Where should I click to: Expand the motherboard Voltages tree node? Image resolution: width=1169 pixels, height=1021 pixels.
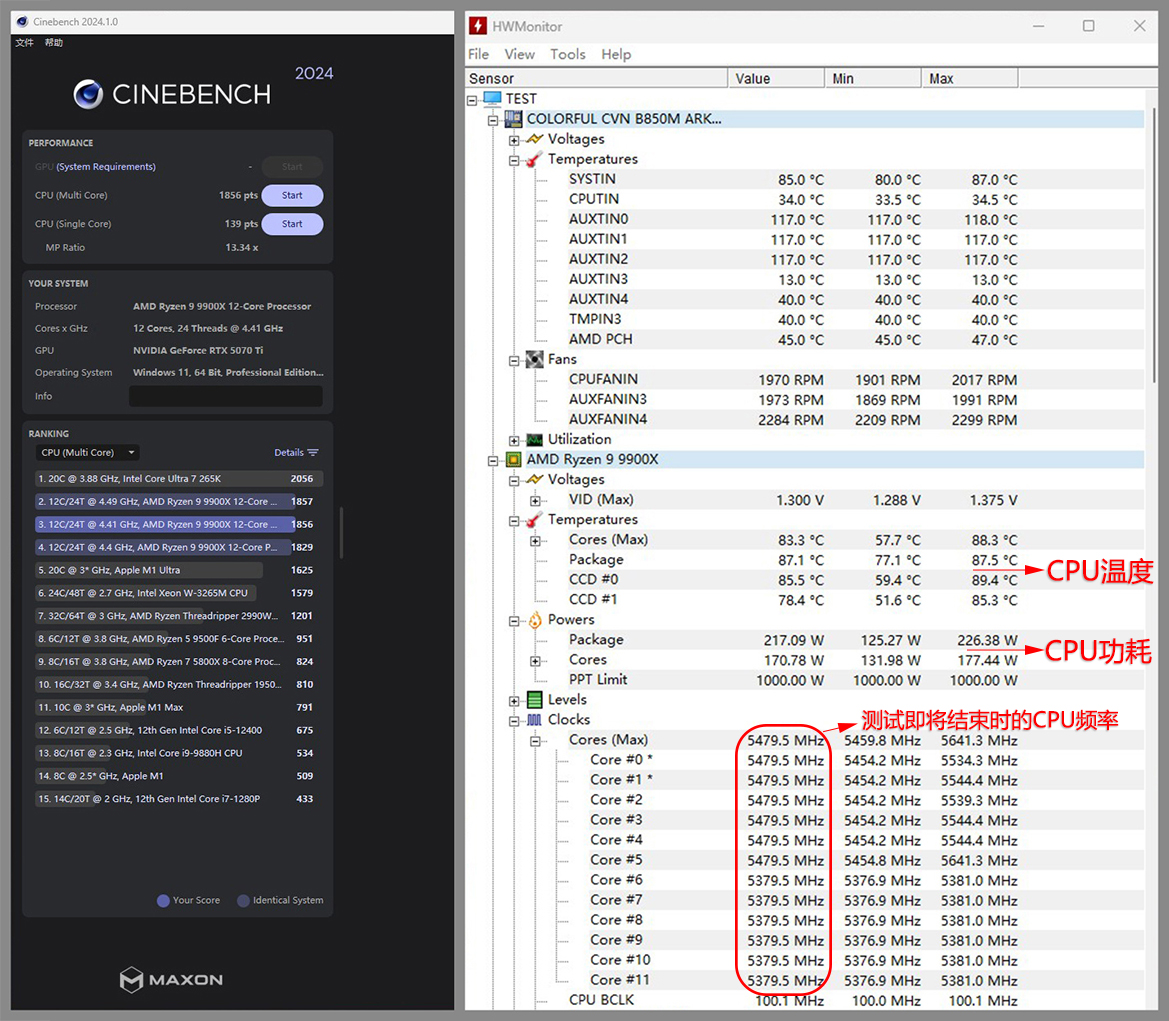514,140
